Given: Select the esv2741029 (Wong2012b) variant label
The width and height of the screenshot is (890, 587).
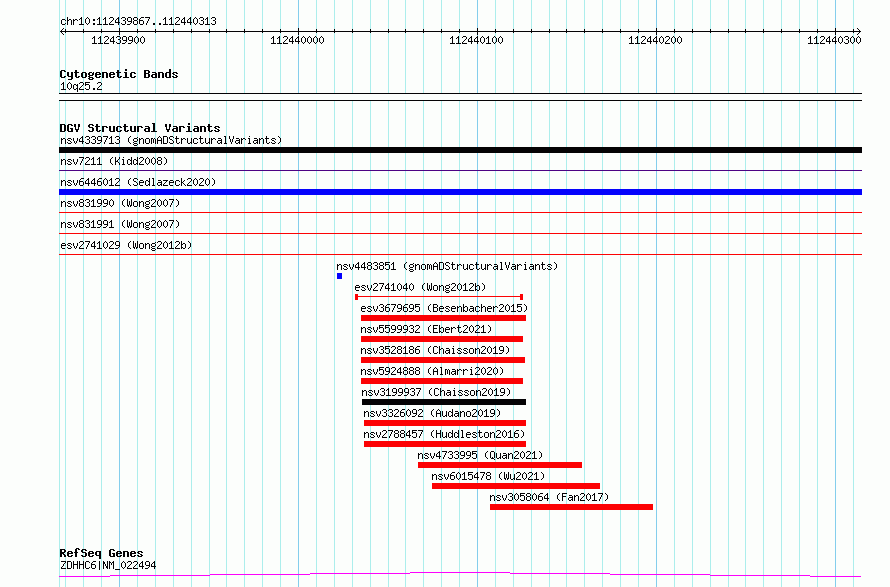Looking at the screenshot, I should [x=126, y=245].
